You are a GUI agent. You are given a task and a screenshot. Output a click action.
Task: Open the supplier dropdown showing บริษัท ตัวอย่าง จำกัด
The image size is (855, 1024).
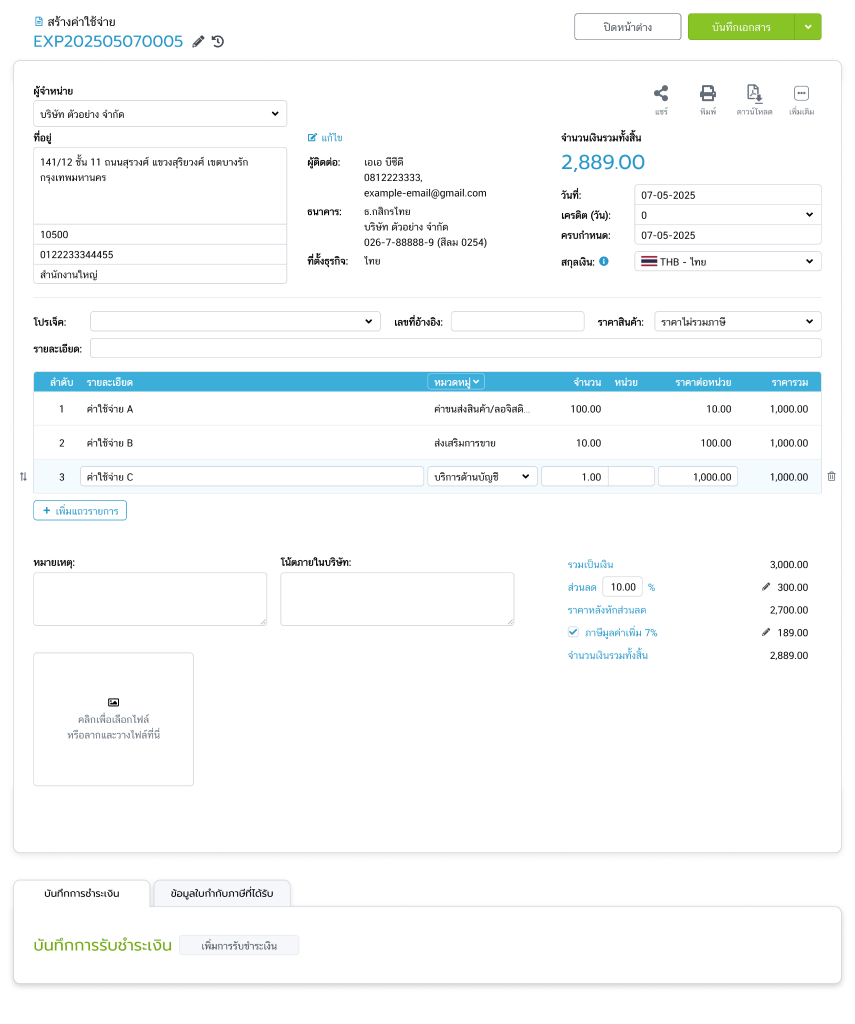pos(160,114)
